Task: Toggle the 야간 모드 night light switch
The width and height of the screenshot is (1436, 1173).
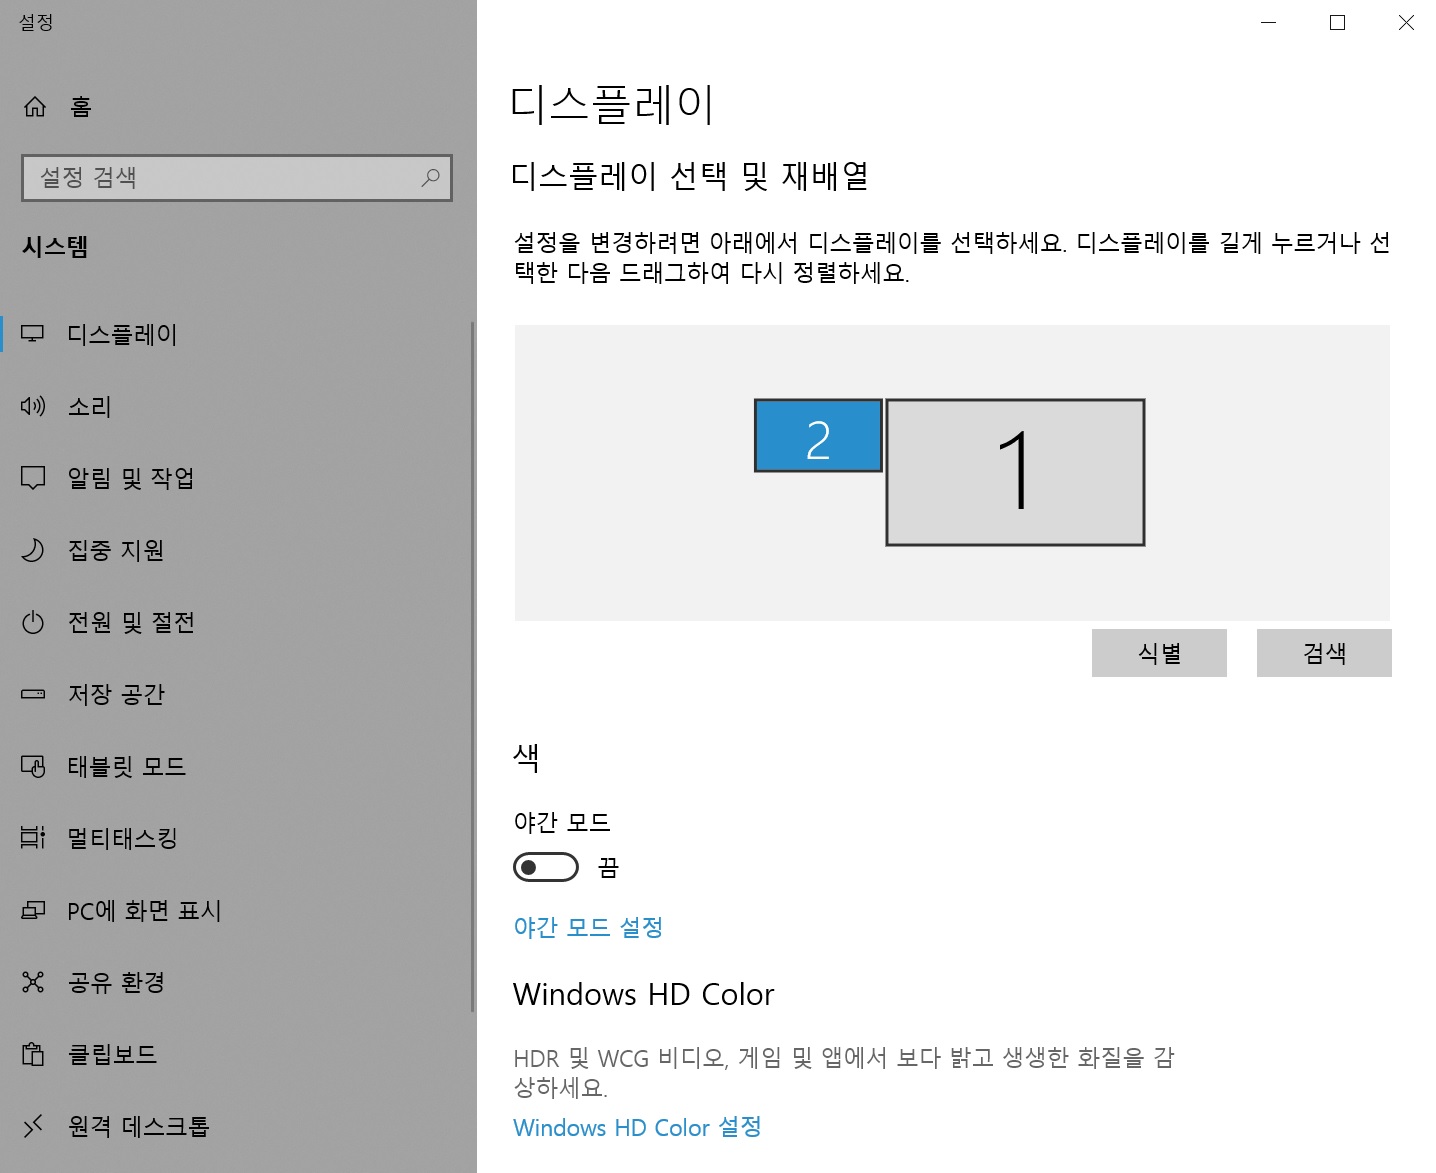Action: [546, 867]
